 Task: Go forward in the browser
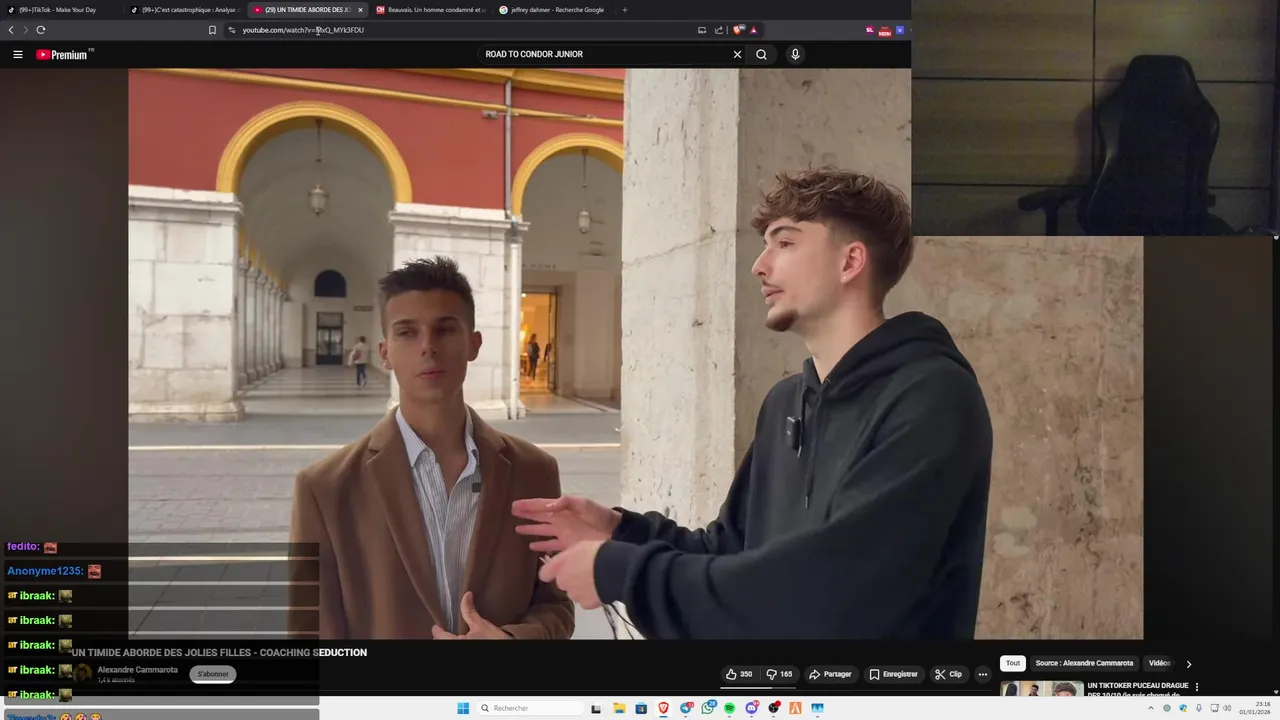26,30
